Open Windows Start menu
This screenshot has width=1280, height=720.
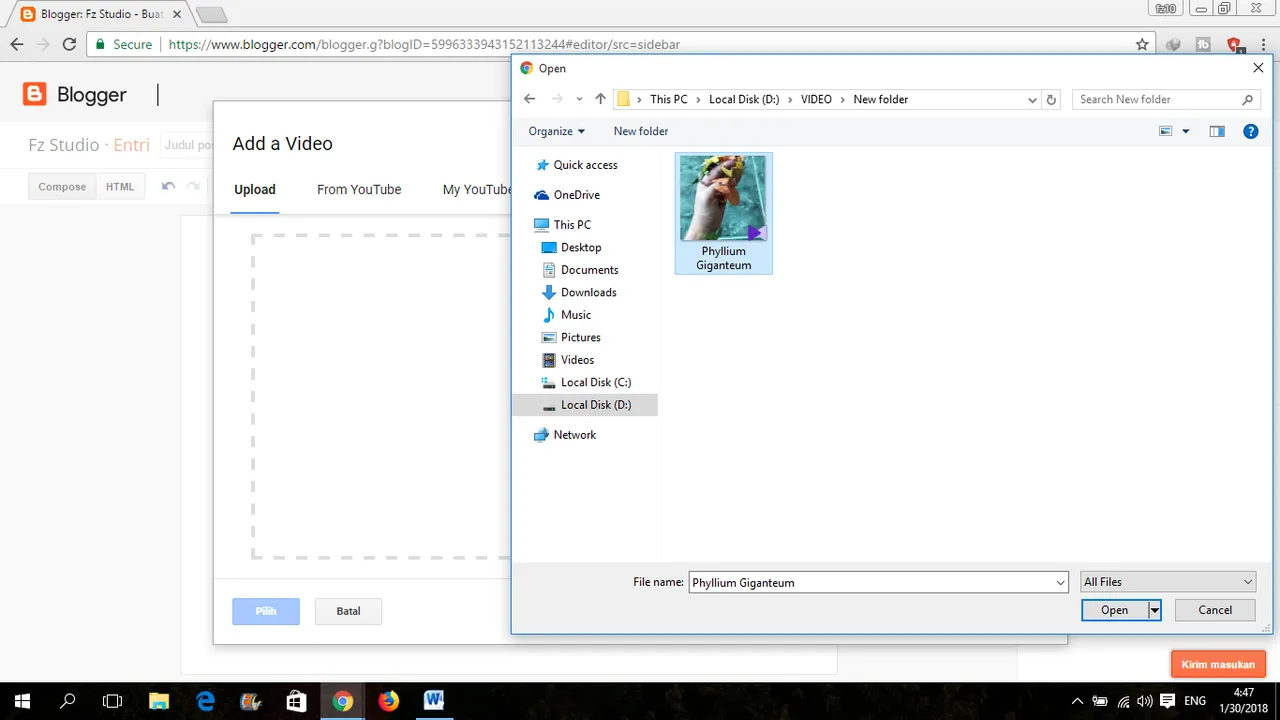click(x=22, y=701)
